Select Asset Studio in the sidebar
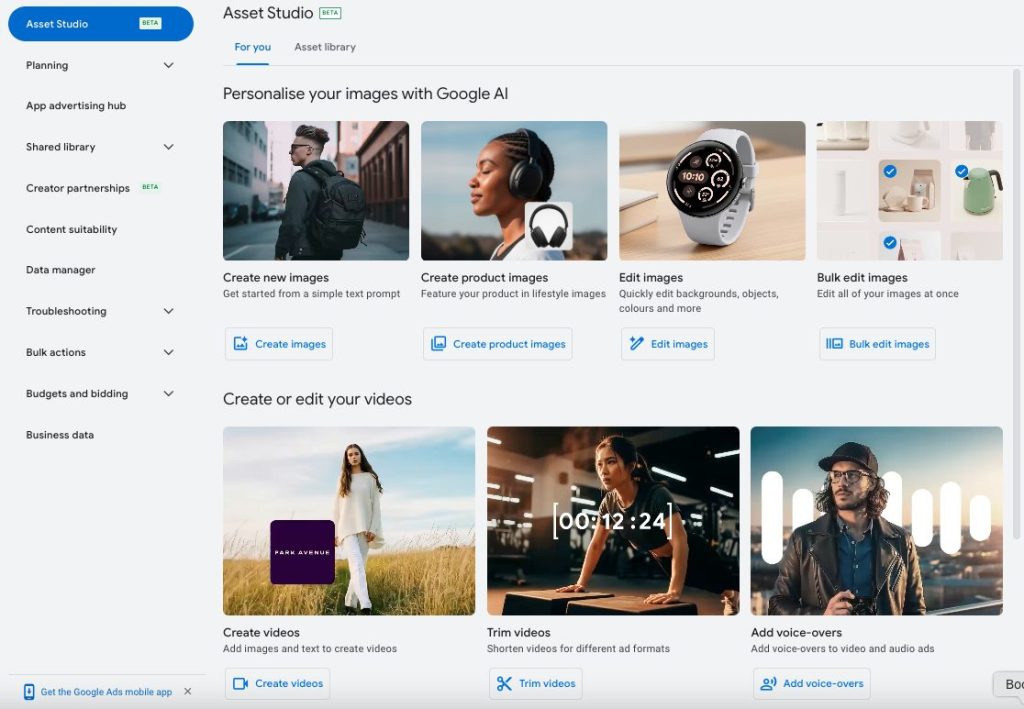This screenshot has height=709, width=1024. pyautogui.click(x=101, y=24)
